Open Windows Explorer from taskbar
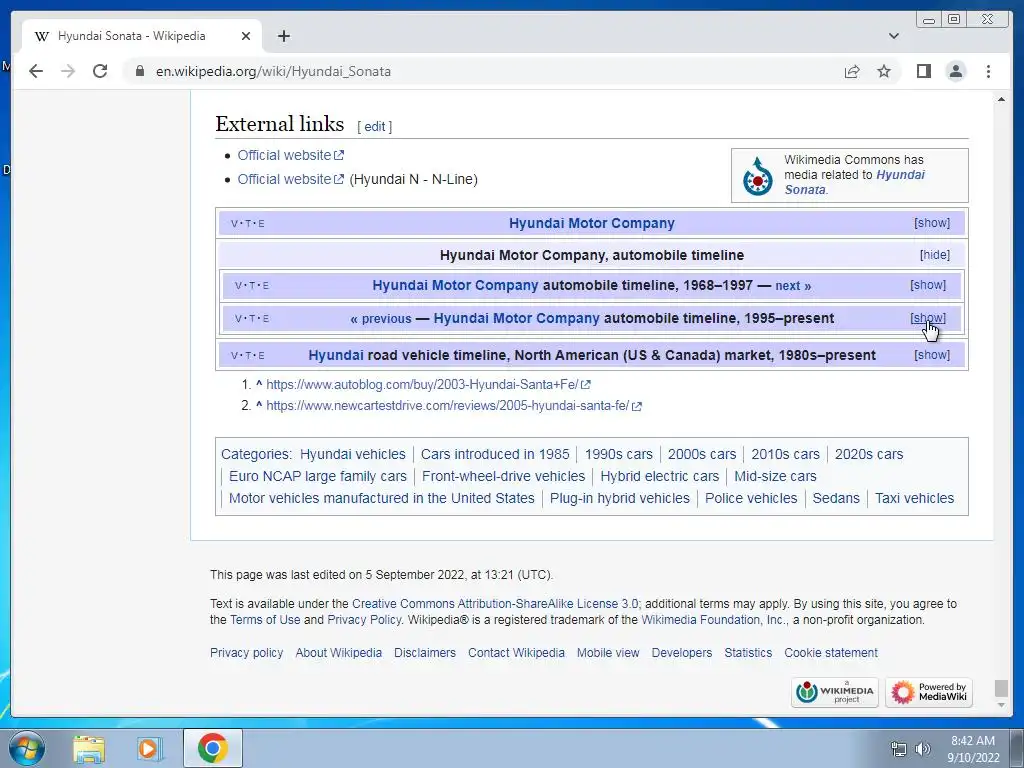 88,749
